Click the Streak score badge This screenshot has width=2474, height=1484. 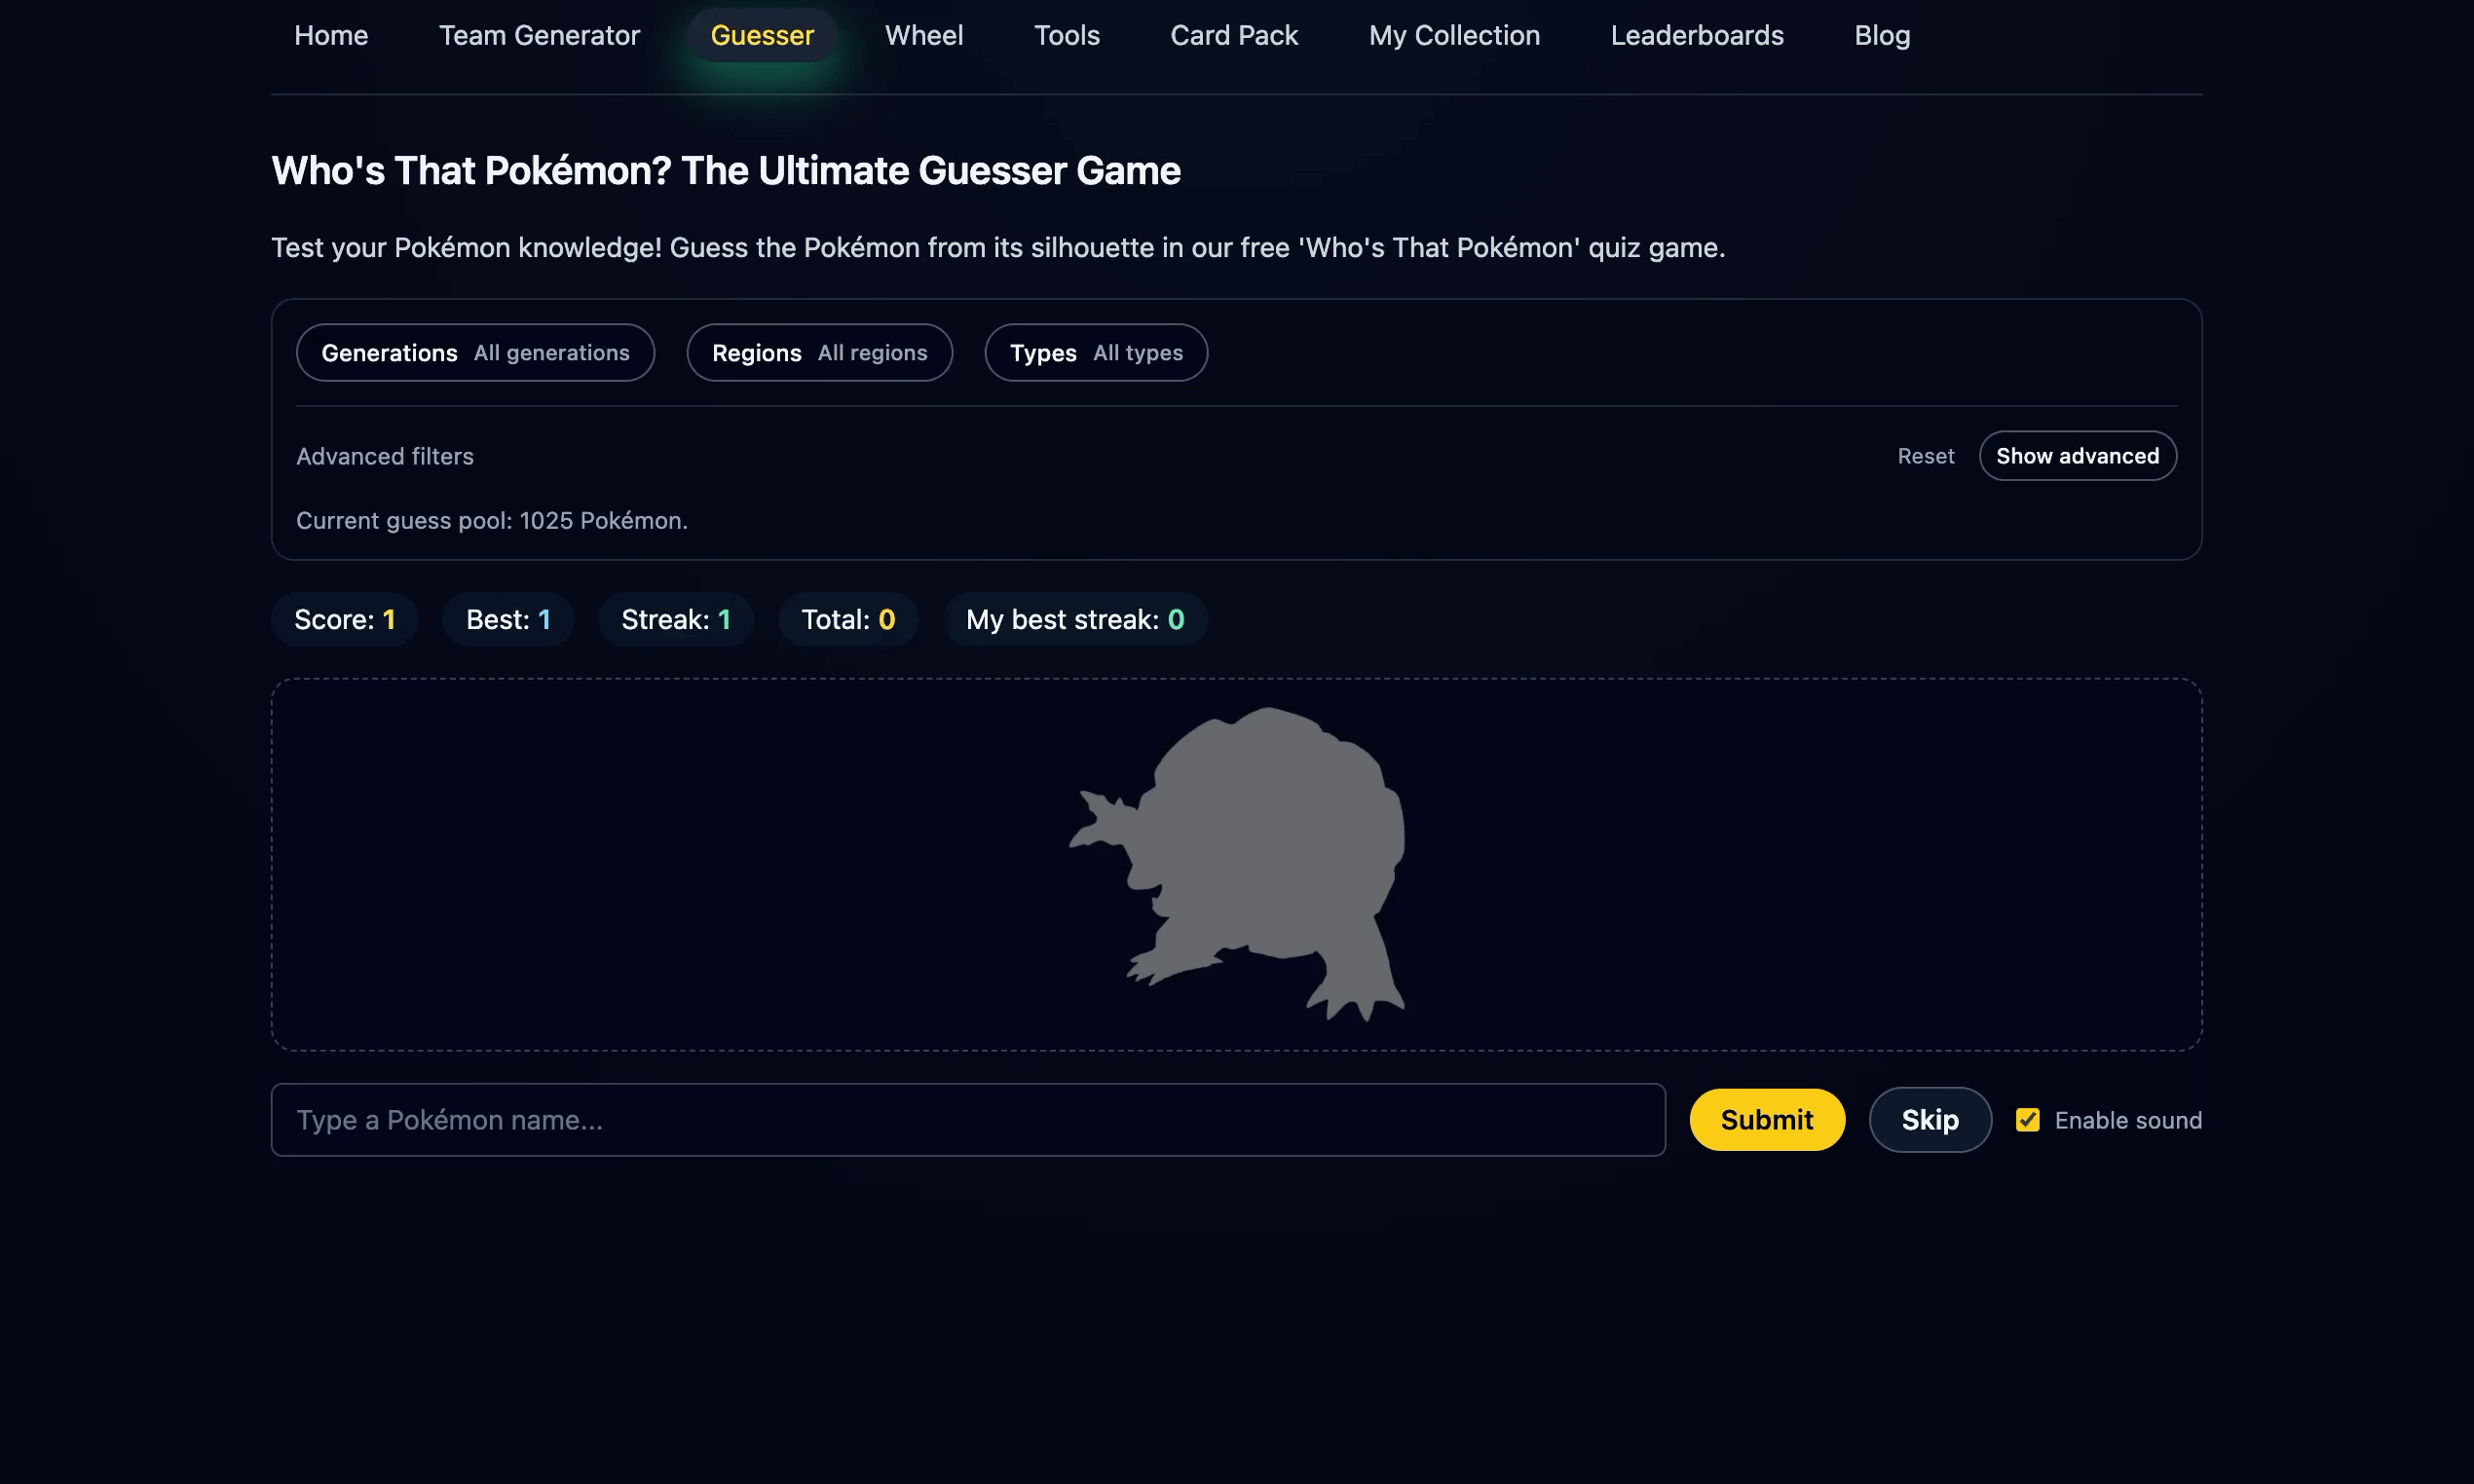(676, 619)
